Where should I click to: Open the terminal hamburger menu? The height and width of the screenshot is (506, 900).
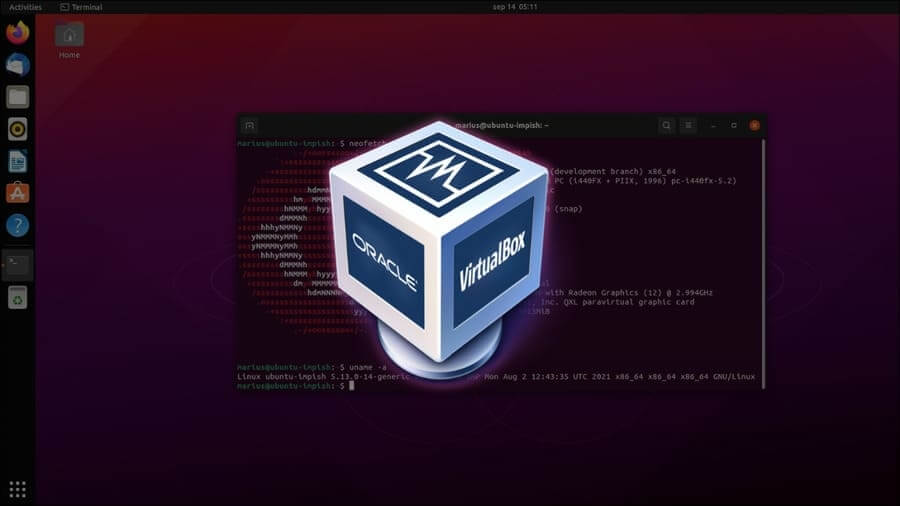tap(689, 126)
